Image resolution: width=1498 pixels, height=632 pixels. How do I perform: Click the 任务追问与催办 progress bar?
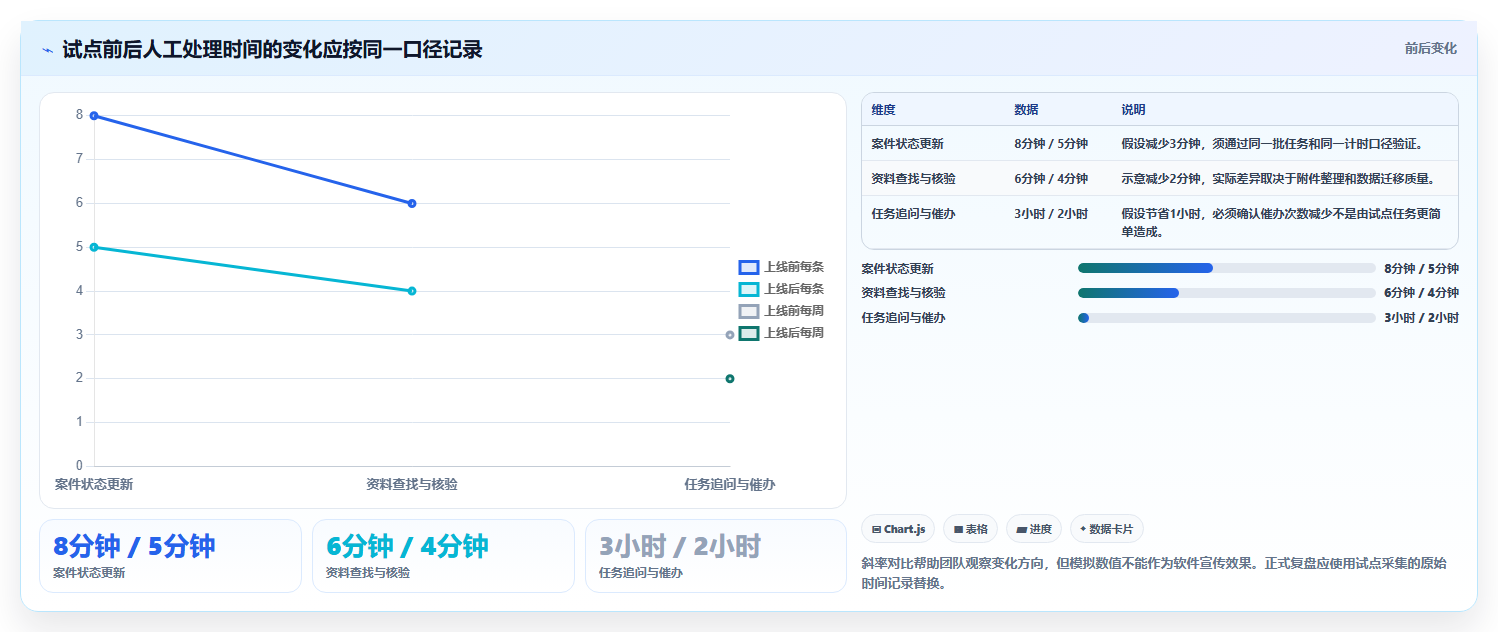[1227, 318]
